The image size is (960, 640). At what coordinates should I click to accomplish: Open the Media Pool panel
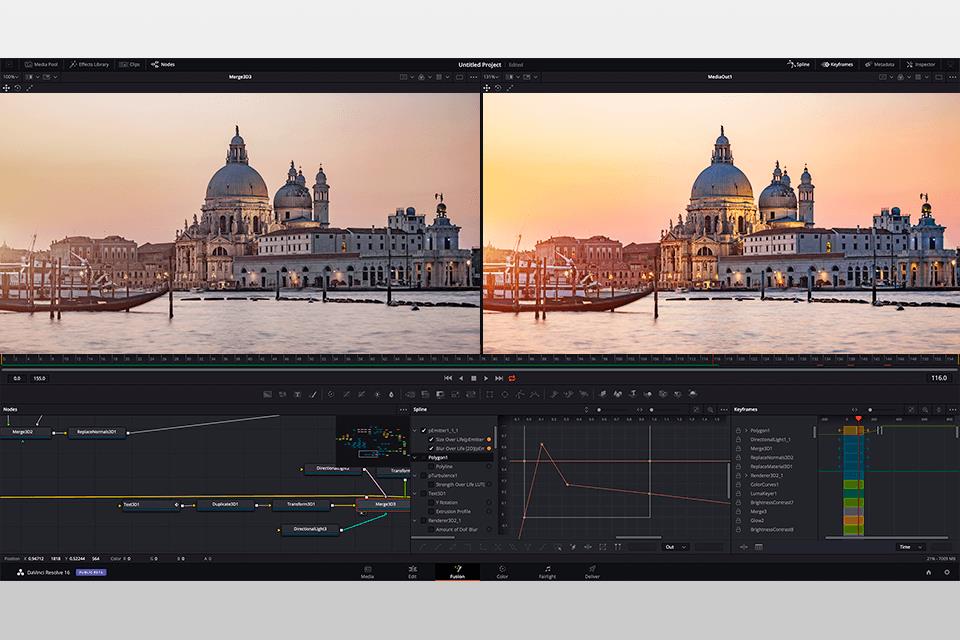coord(41,64)
